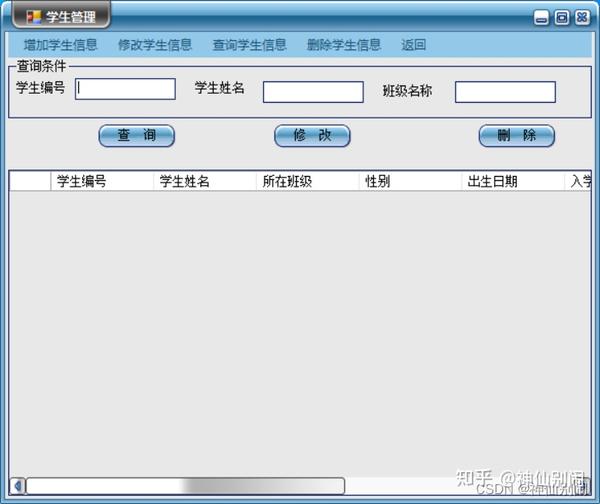Click the 修改 button
600x504 pixels.
tap(312, 136)
